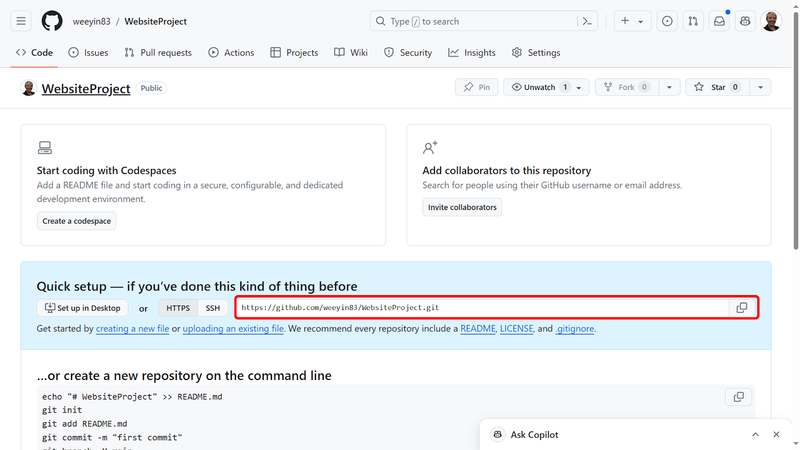Viewport: 800px width, 450px height.
Task: Open the user profile avatar menu
Action: click(x=771, y=21)
